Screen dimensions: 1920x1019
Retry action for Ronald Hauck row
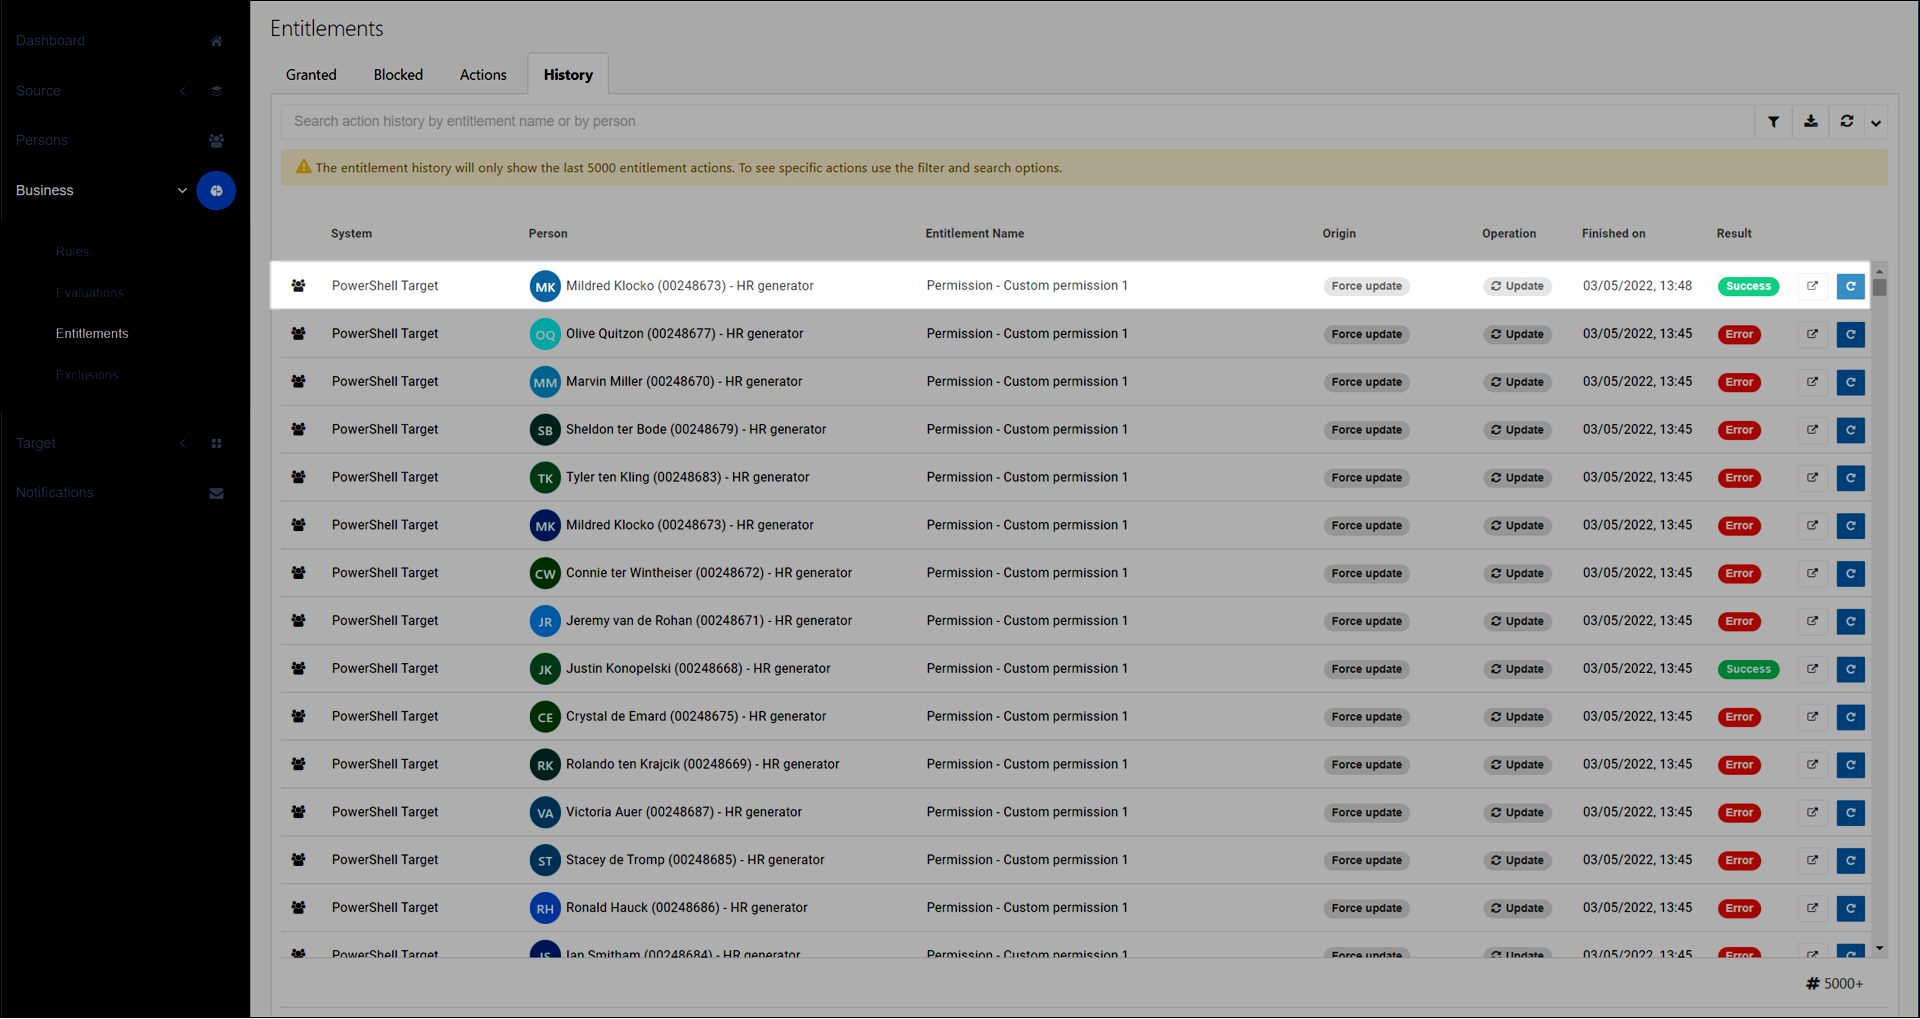click(x=1851, y=909)
